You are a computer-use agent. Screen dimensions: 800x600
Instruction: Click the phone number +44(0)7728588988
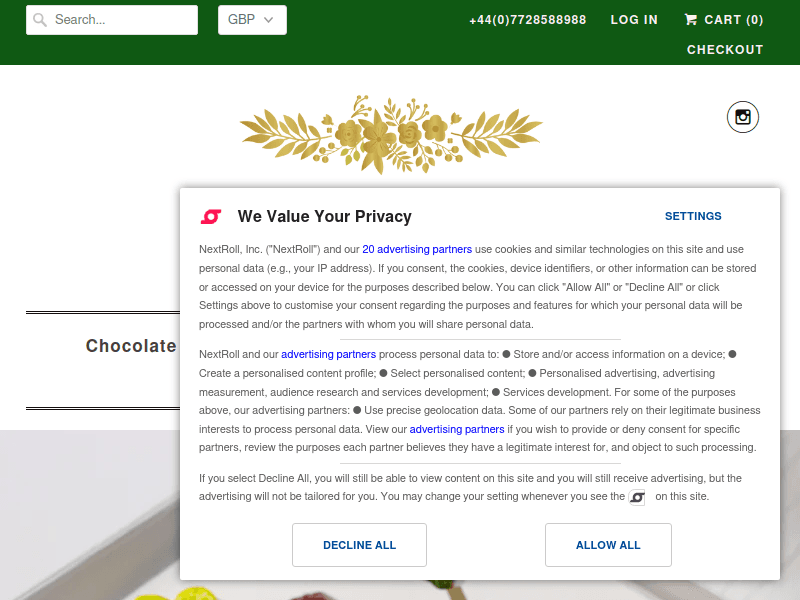(x=528, y=20)
